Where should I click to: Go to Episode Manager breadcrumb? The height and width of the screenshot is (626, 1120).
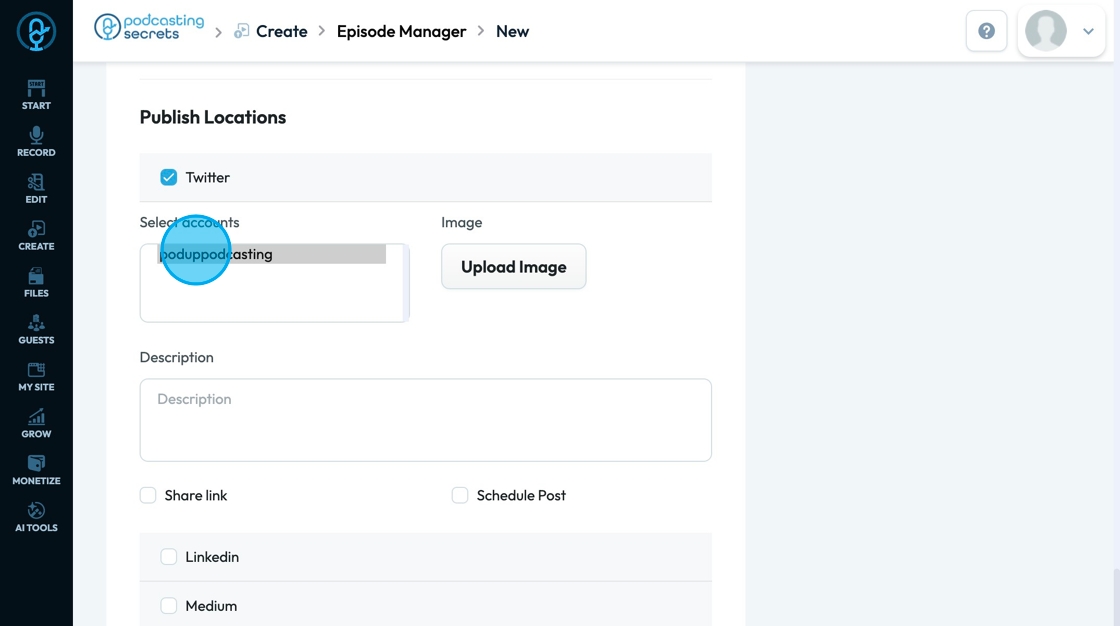point(401,31)
